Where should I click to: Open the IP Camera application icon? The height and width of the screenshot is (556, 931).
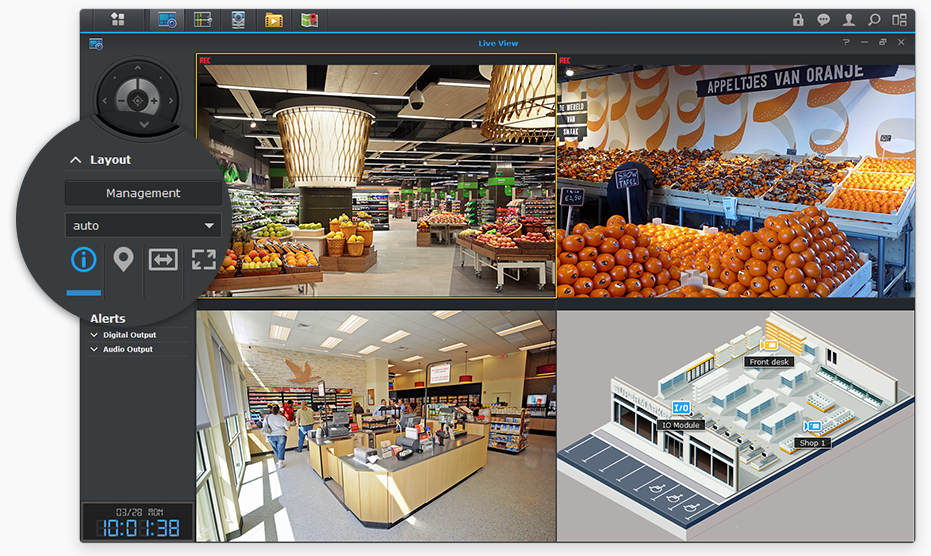(x=238, y=19)
